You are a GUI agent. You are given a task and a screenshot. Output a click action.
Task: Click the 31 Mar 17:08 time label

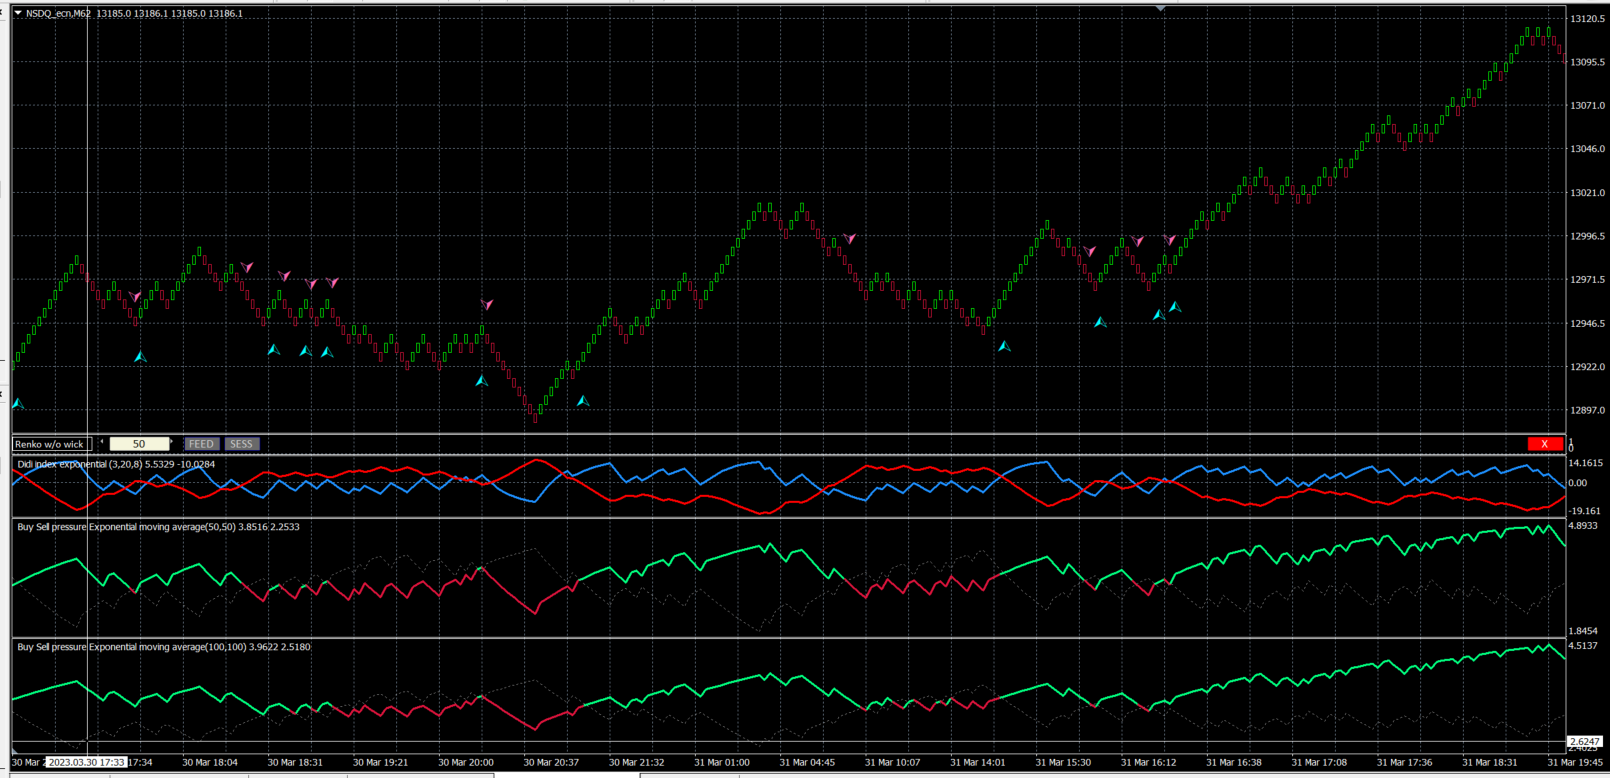pyautogui.click(x=1319, y=762)
